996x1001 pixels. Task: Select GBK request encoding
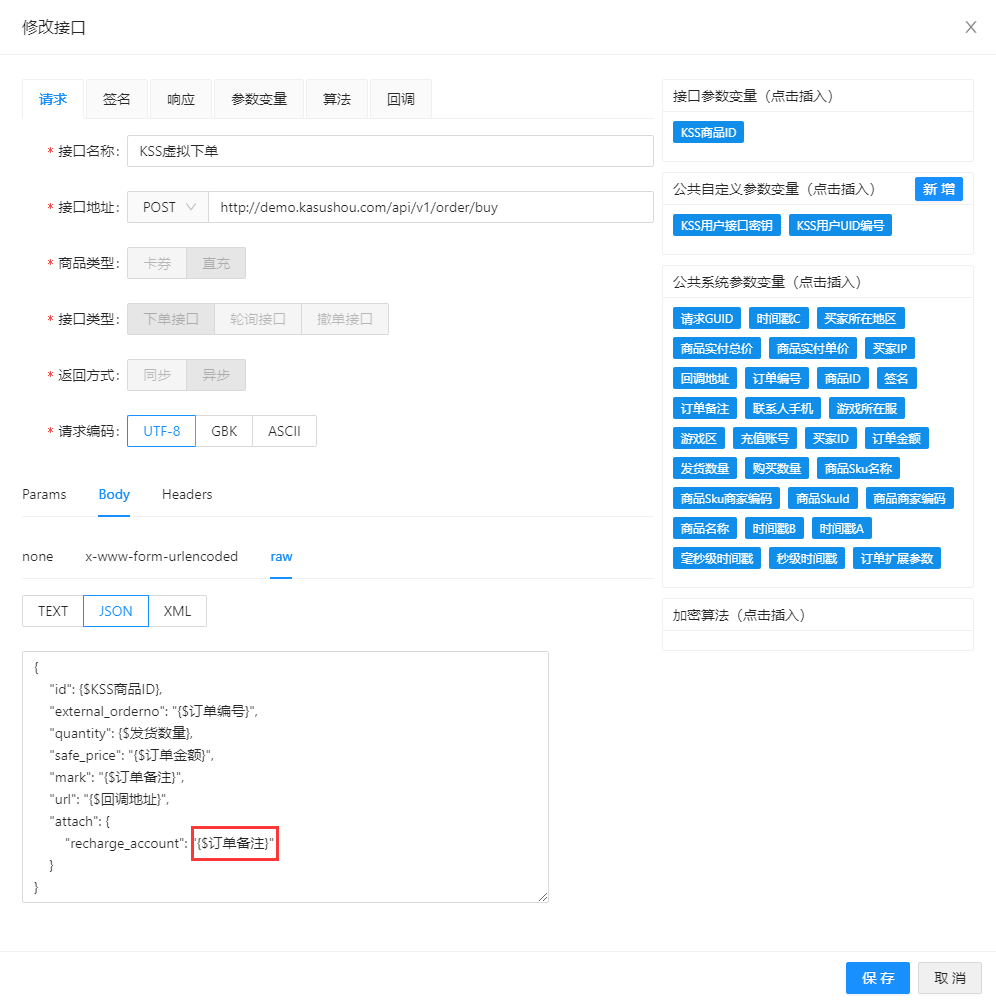pos(224,431)
